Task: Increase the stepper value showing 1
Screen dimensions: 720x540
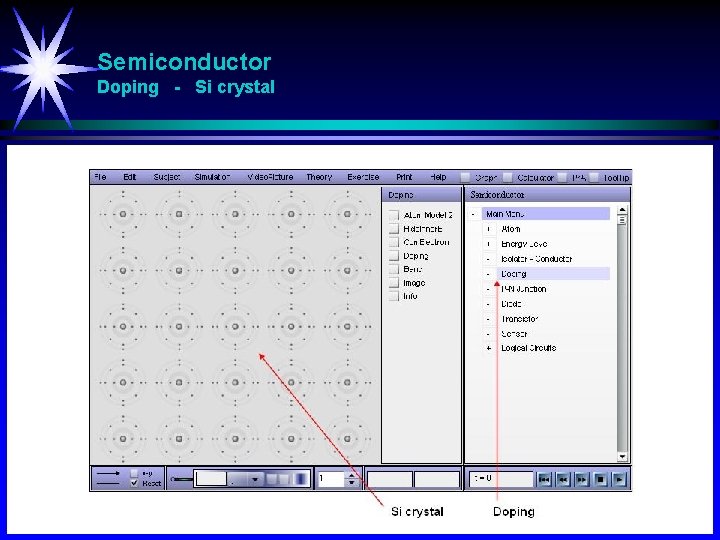Action: pyautogui.click(x=352, y=475)
